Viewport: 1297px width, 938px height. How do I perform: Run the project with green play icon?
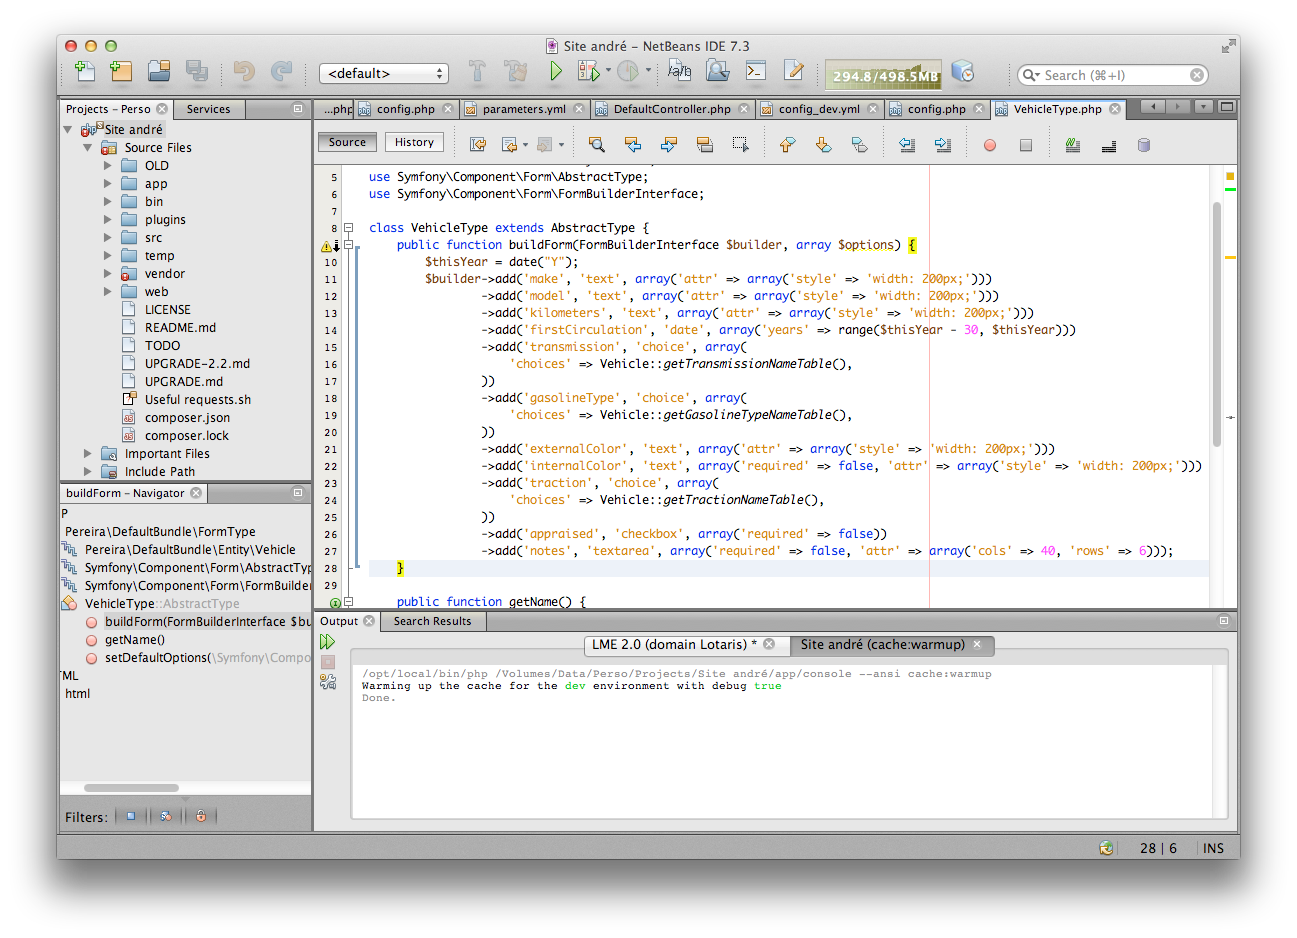click(x=556, y=71)
